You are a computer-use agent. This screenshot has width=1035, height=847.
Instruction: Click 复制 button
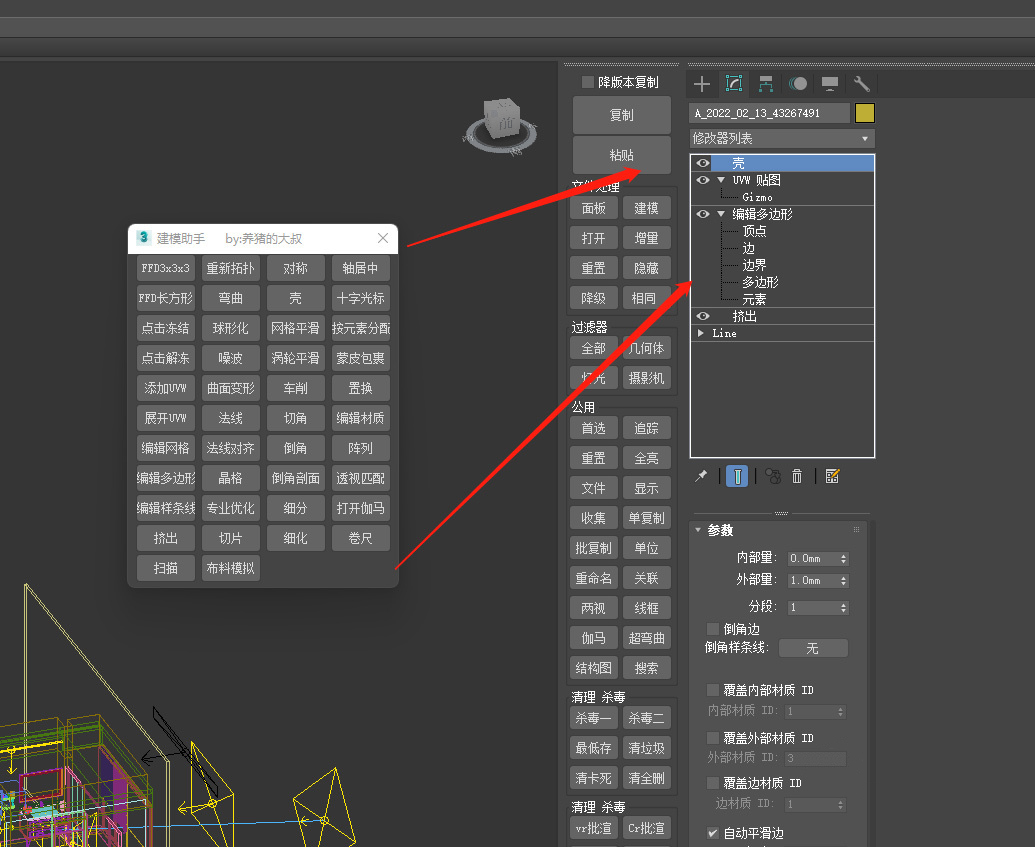point(621,115)
